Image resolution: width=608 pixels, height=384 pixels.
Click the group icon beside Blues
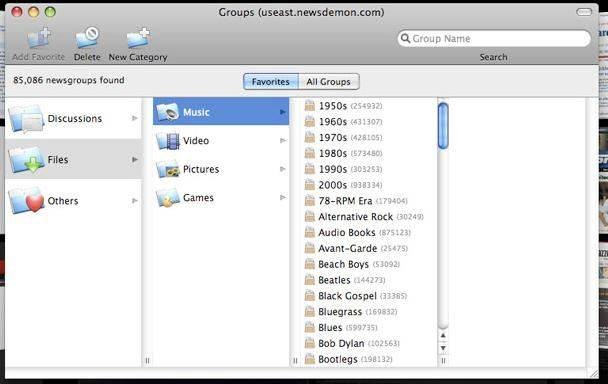point(309,327)
